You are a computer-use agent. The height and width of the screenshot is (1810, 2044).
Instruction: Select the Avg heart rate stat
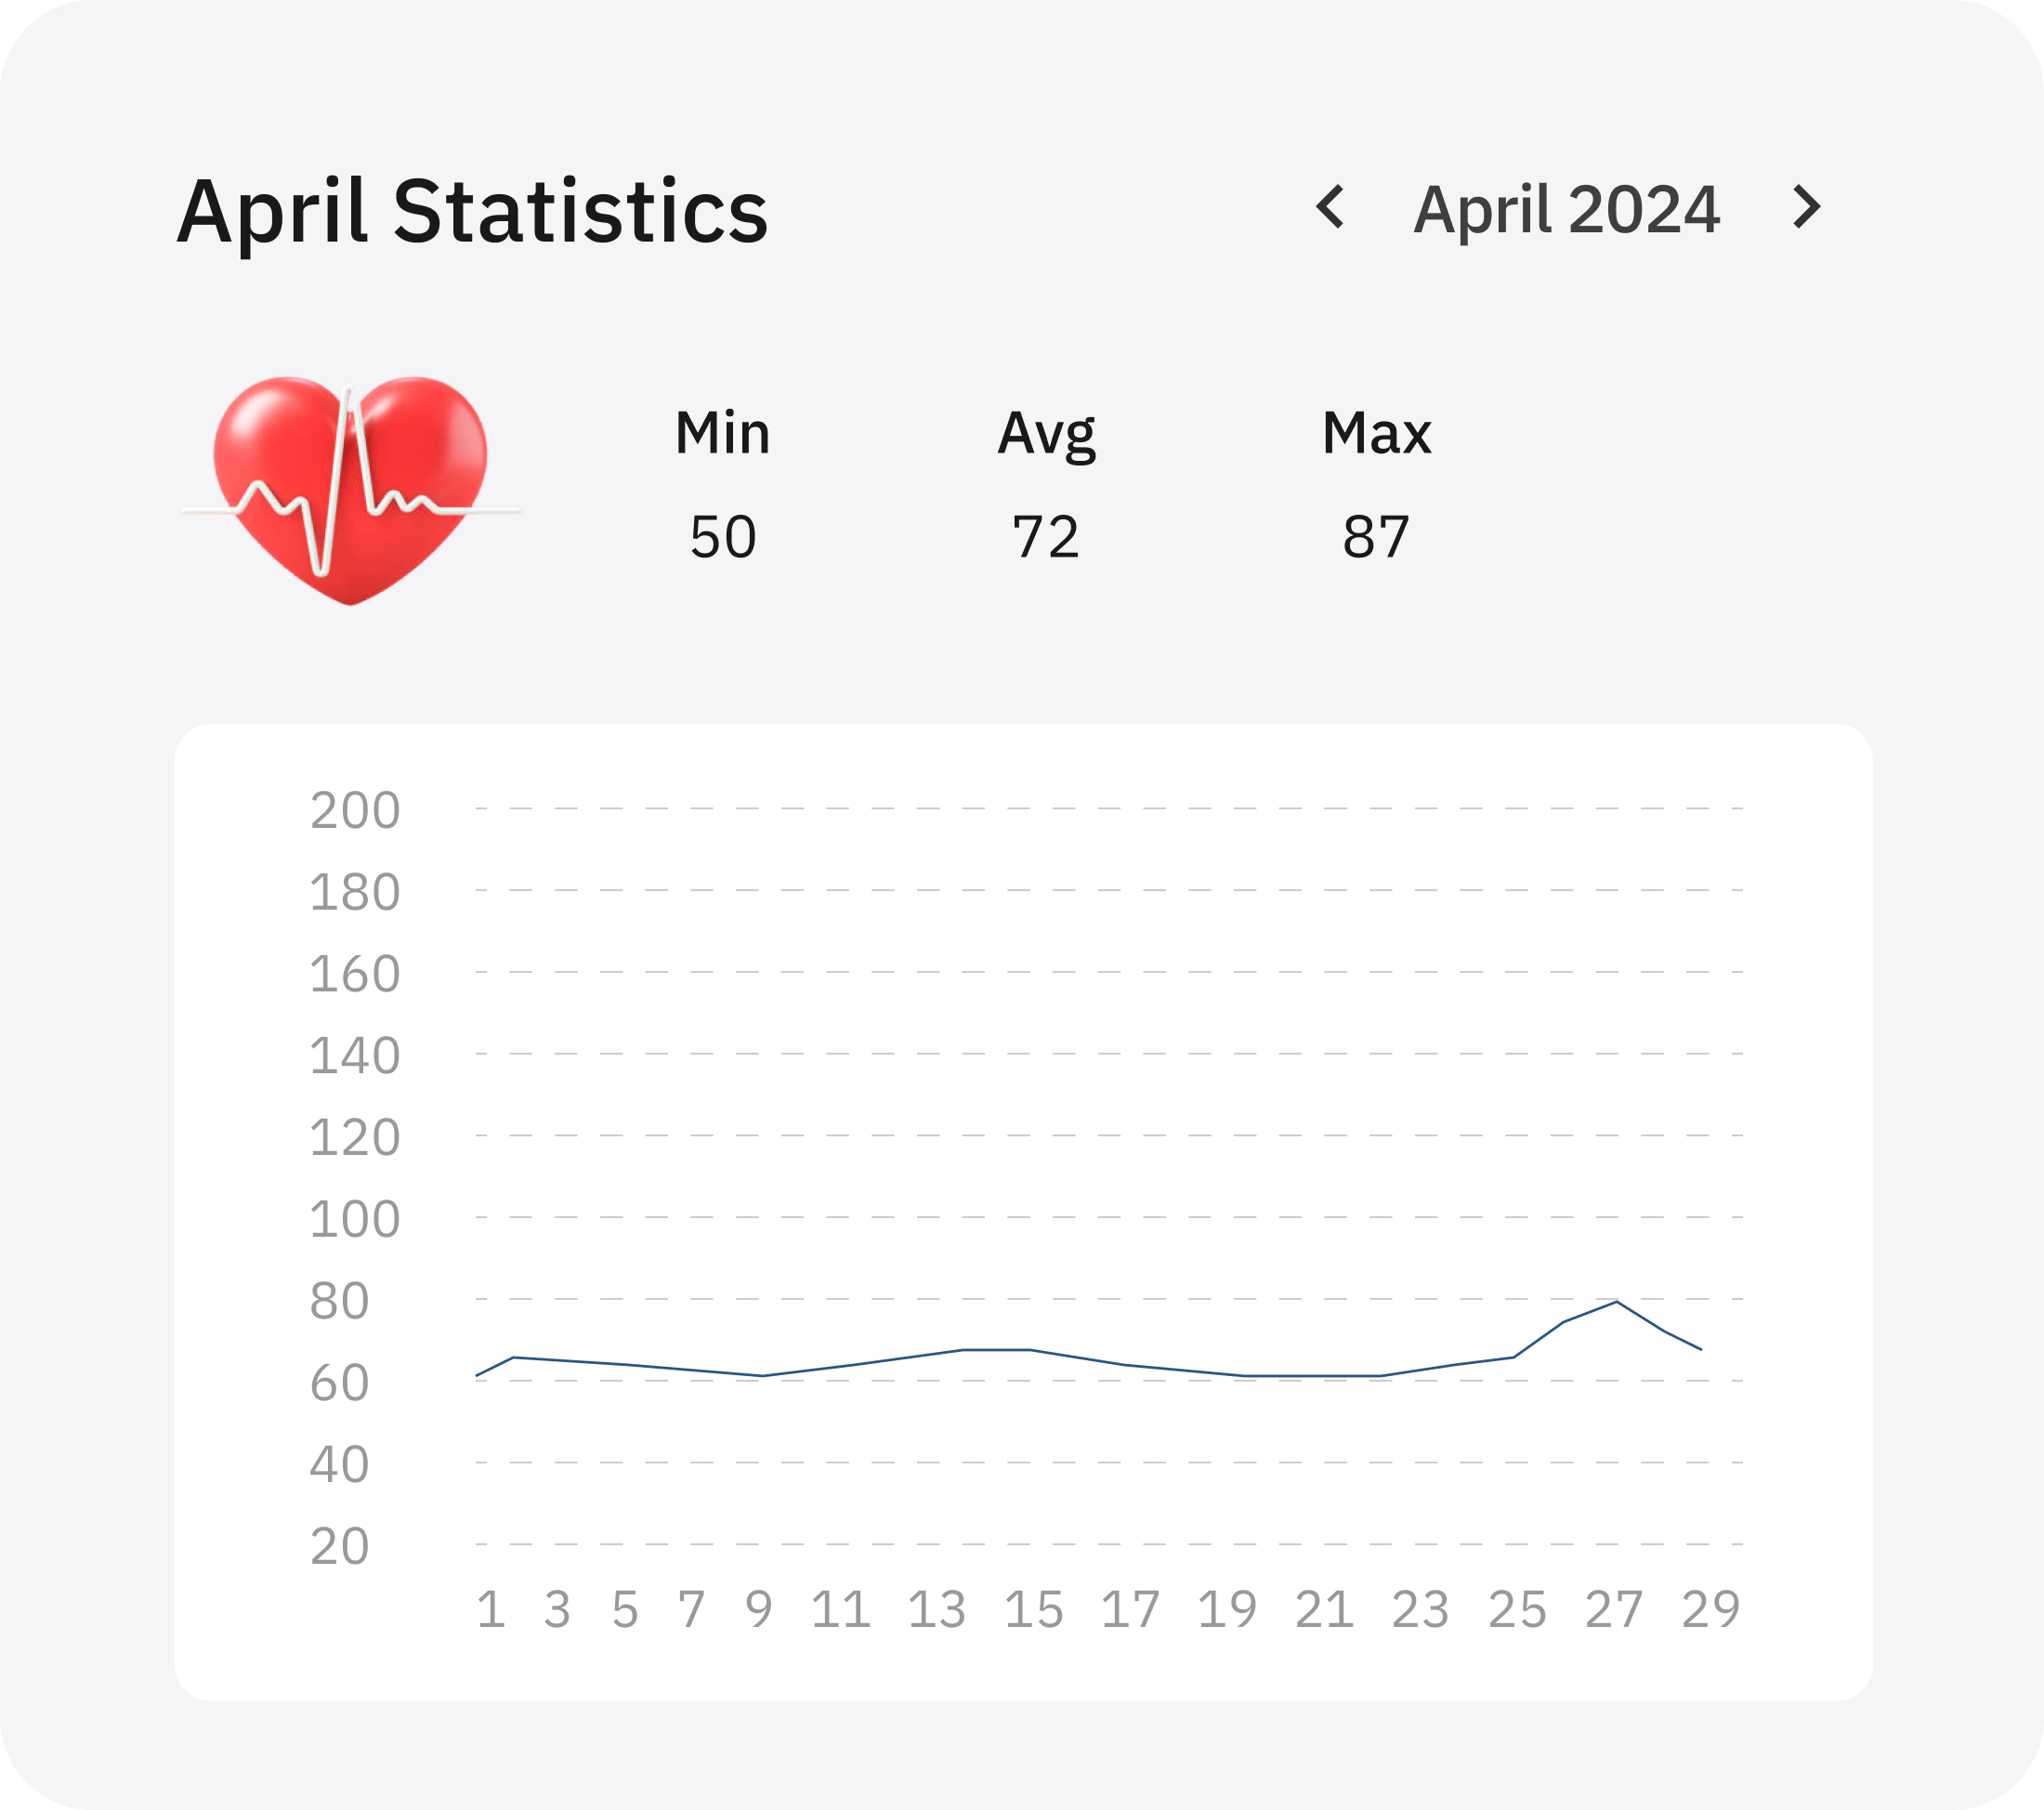click(1046, 435)
